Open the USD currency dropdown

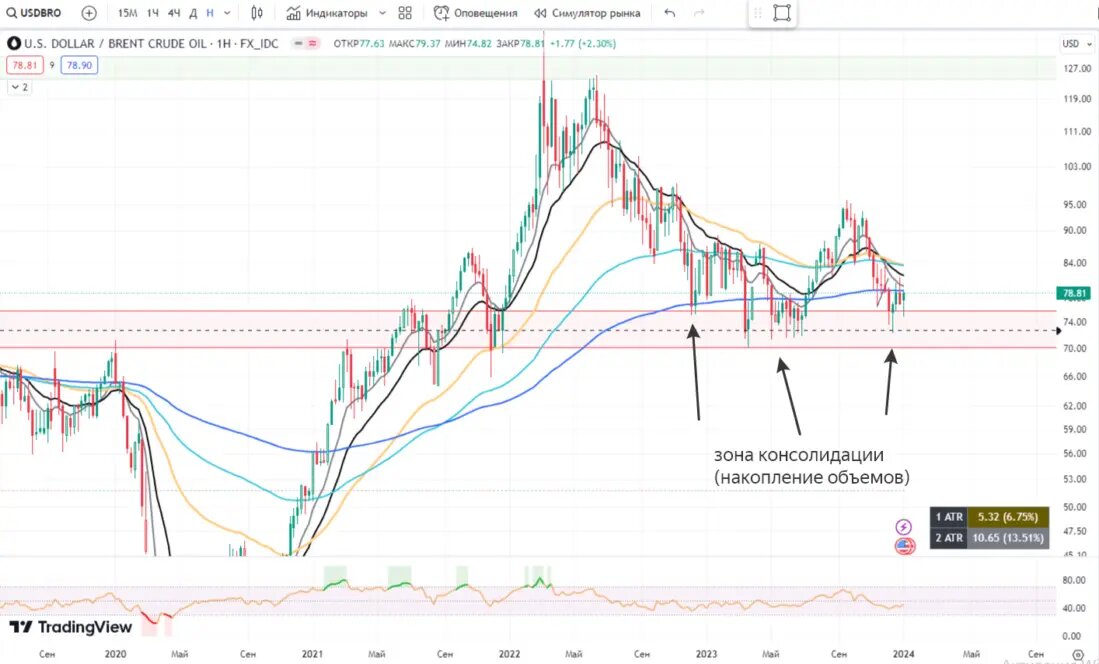pos(1077,43)
